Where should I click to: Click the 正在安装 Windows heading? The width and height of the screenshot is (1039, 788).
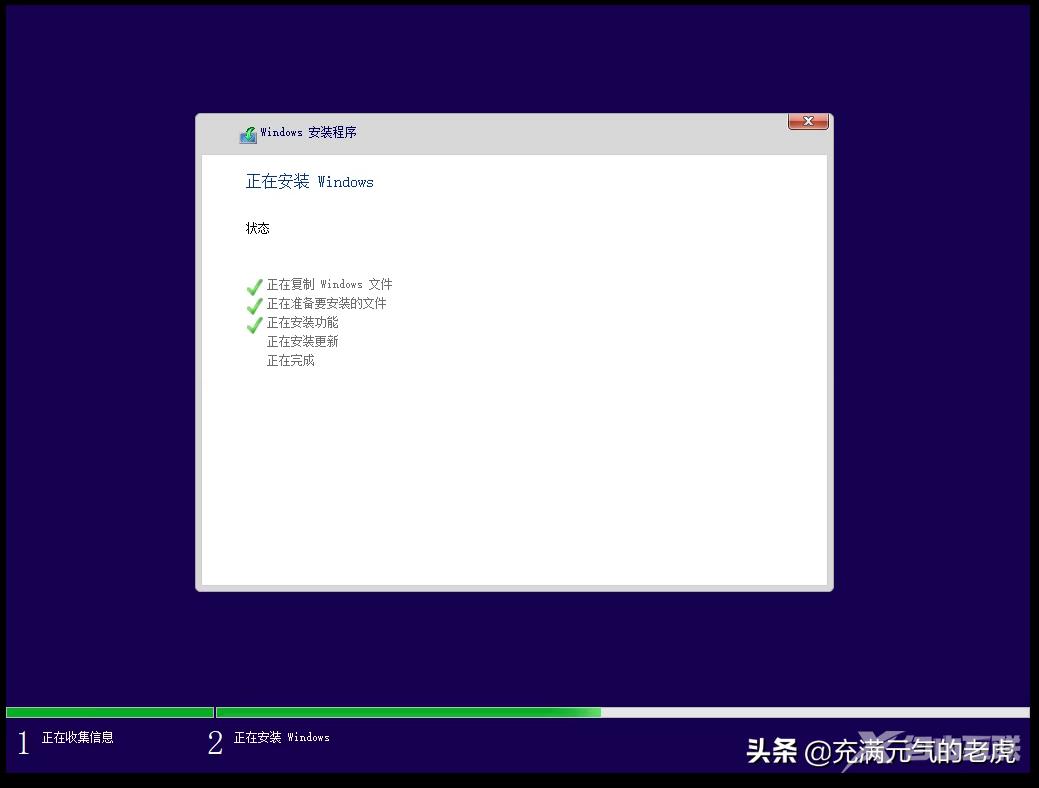point(309,182)
